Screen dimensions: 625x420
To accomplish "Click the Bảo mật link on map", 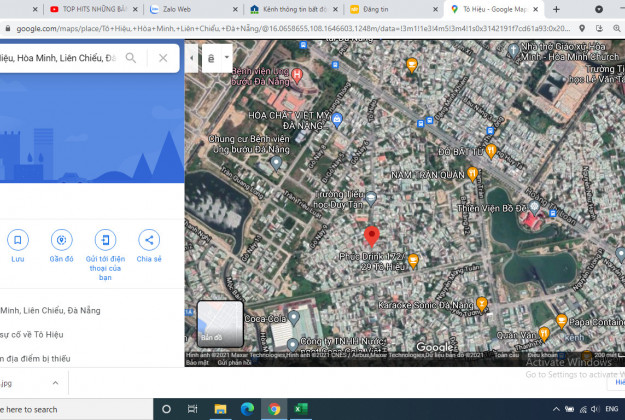I will coord(197,363).
